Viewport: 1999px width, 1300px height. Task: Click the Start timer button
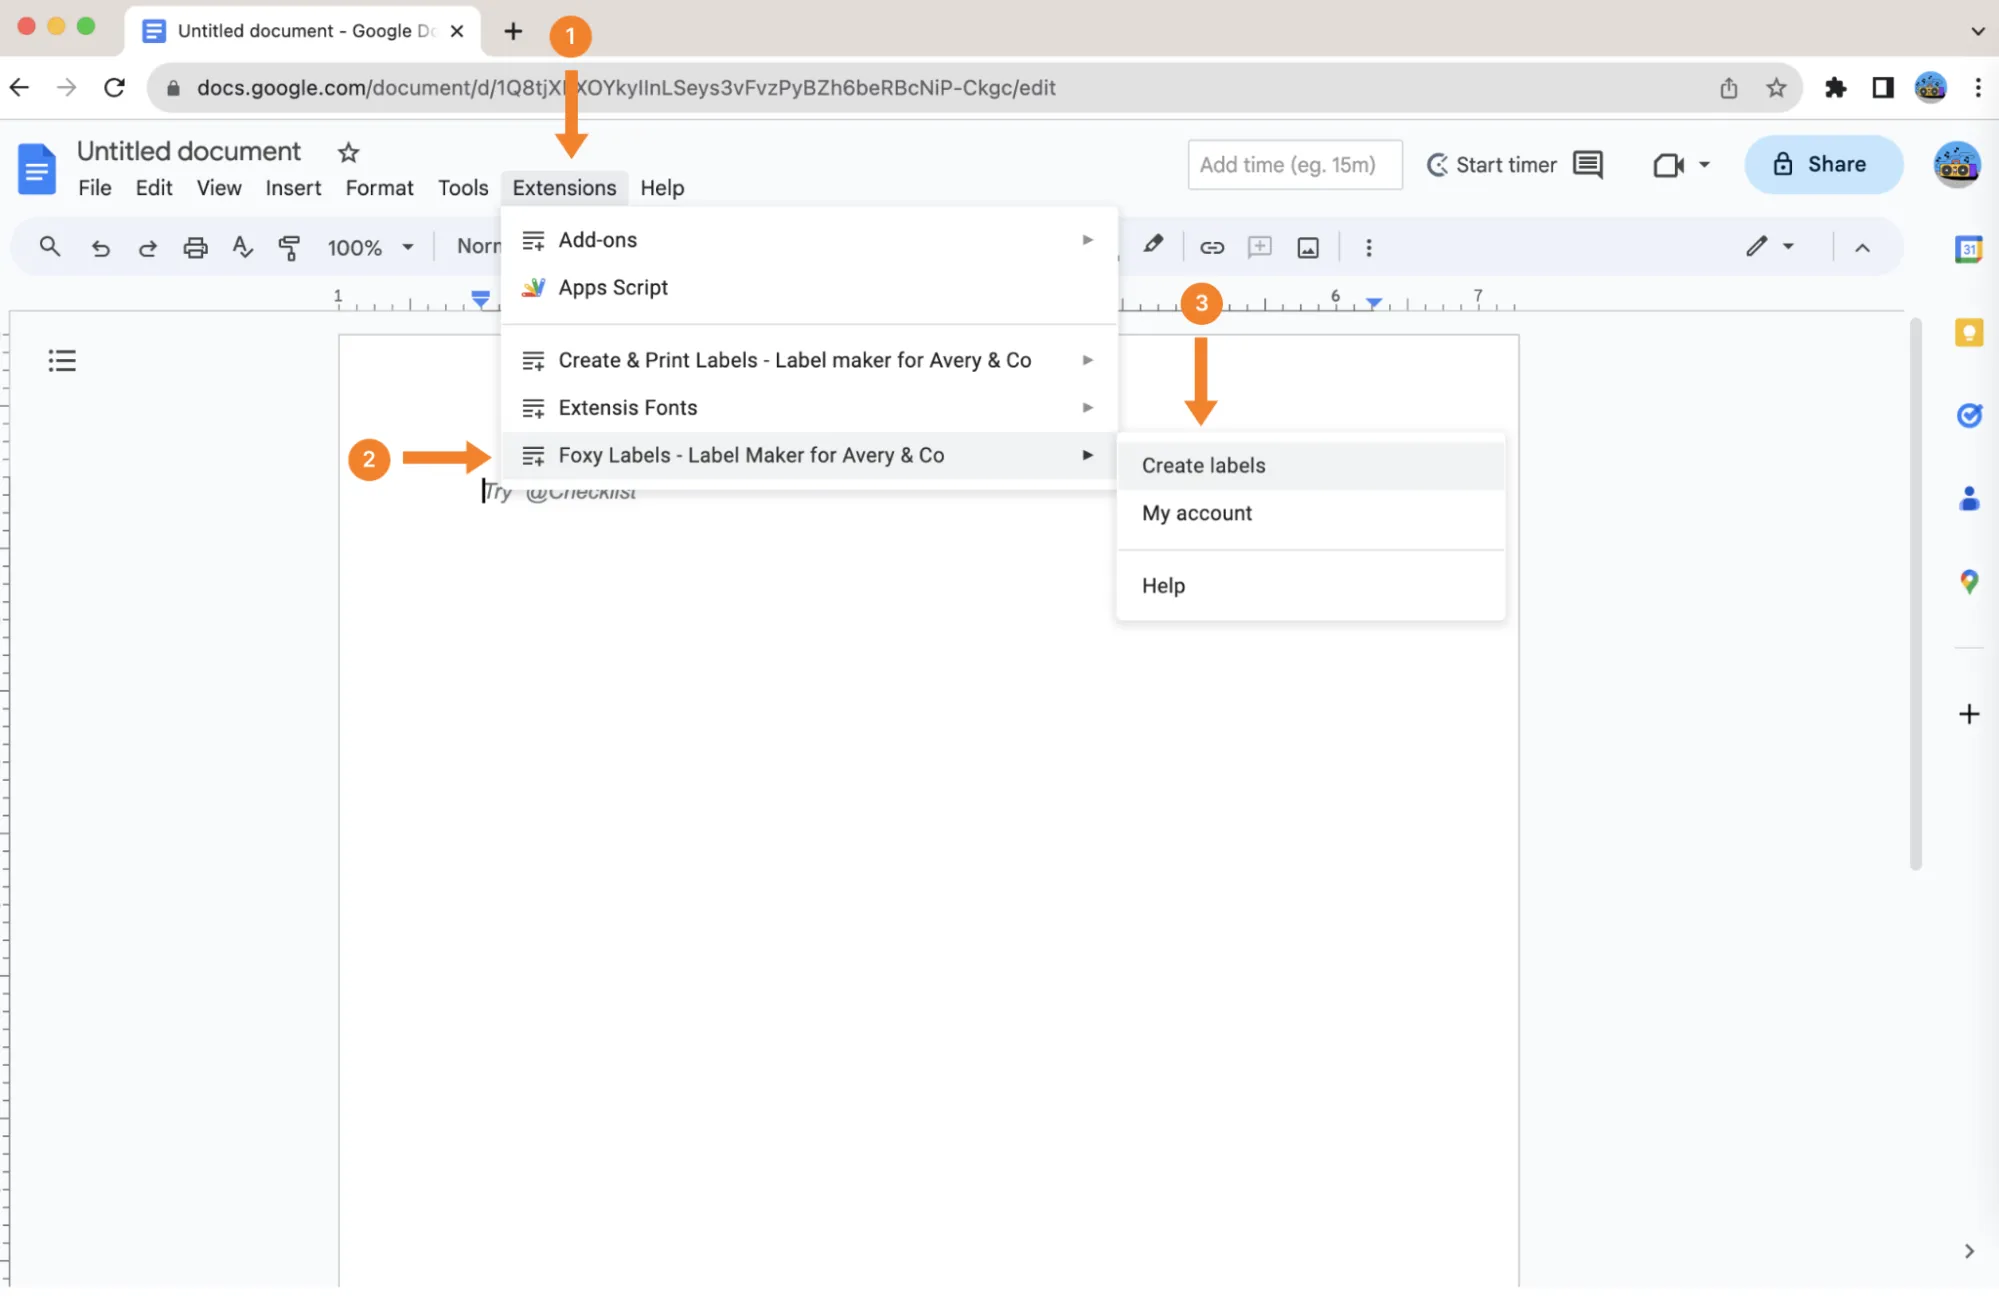point(1491,165)
